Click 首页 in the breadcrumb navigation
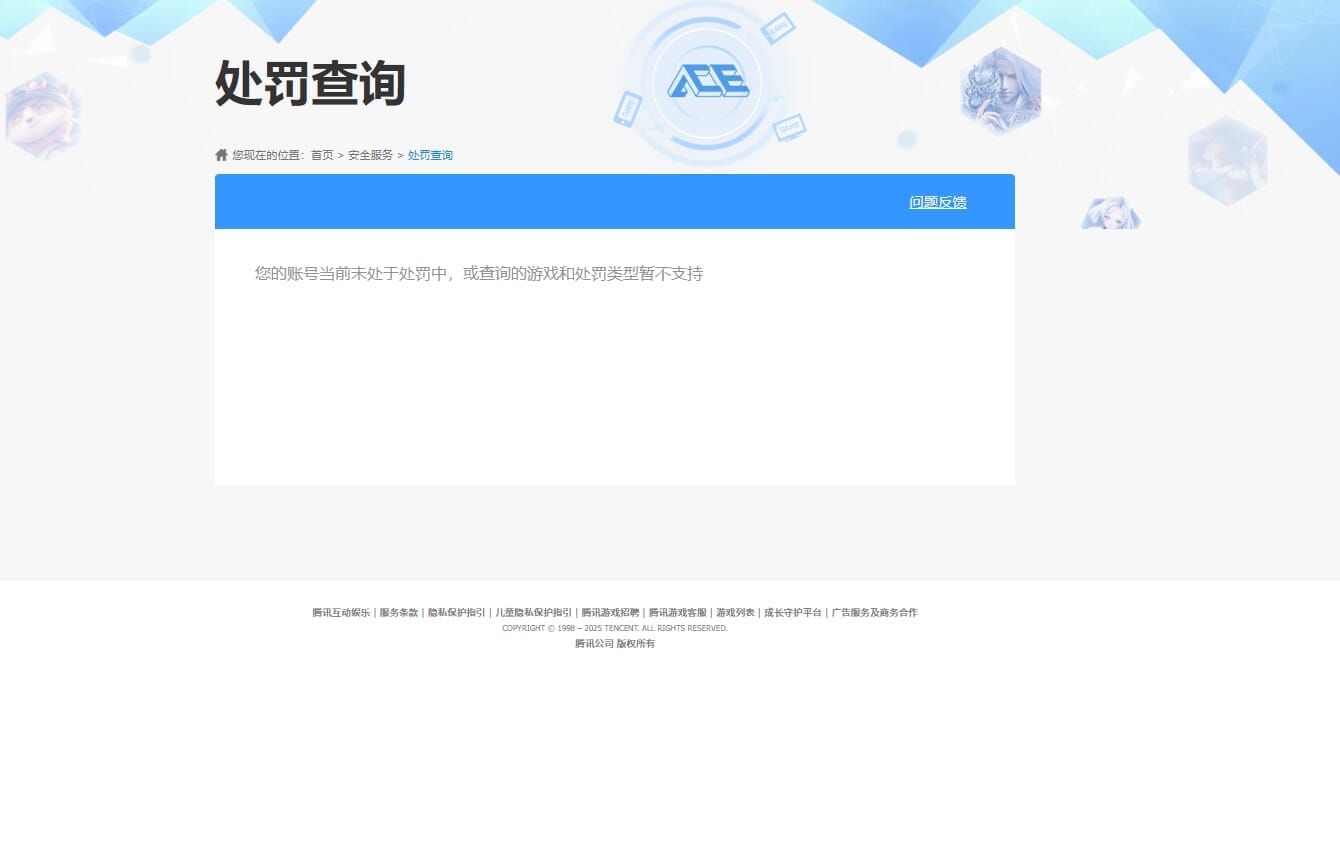The height and width of the screenshot is (845, 1340). click(321, 155)
